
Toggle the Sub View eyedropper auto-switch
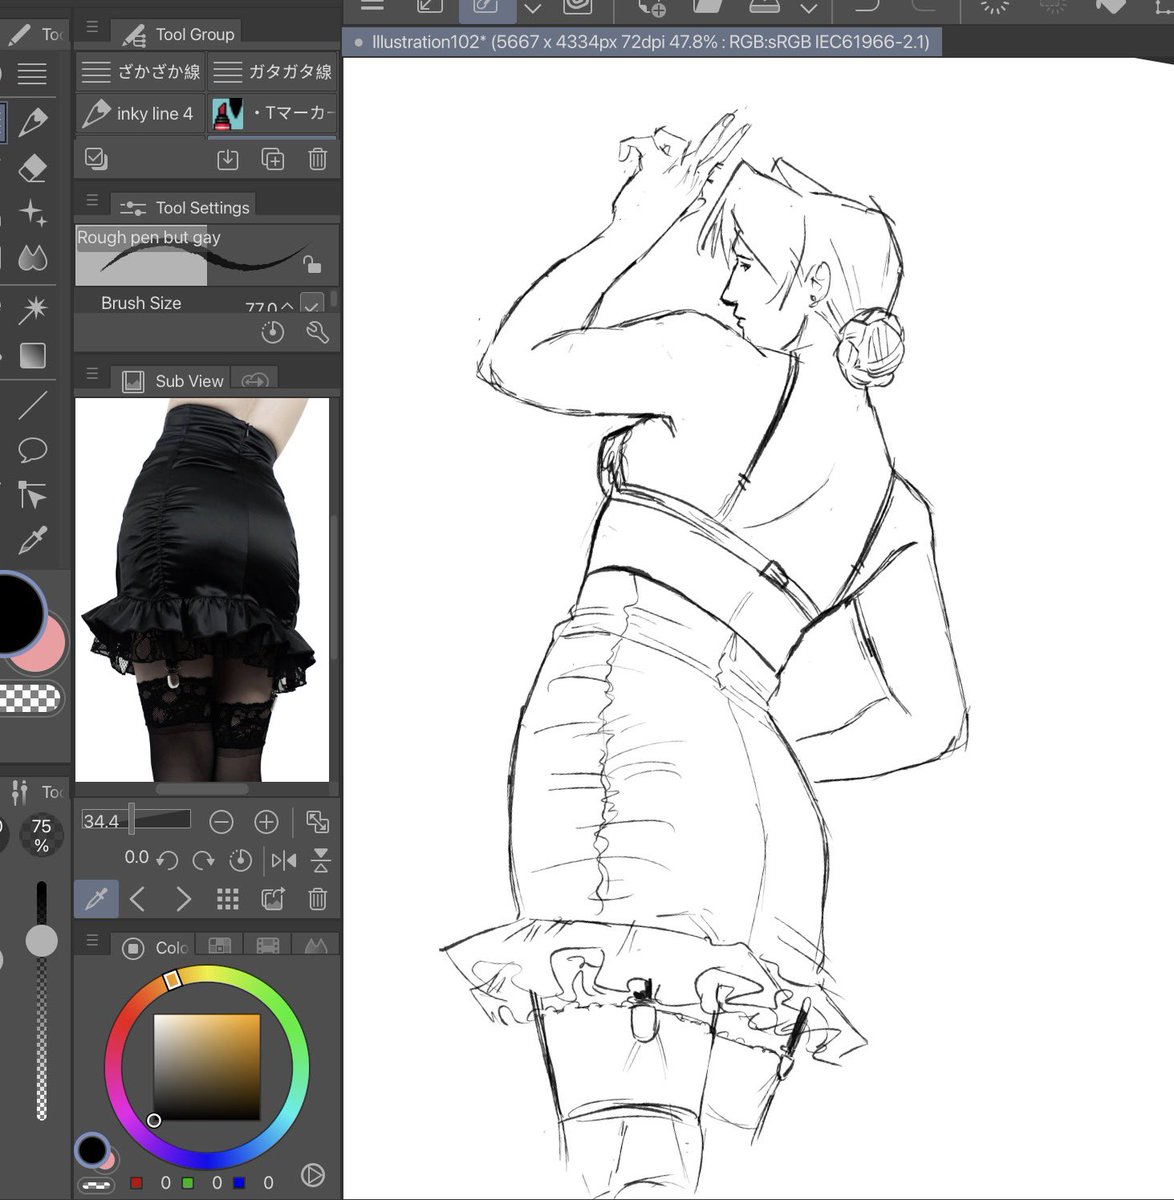[x=96, y=899]
